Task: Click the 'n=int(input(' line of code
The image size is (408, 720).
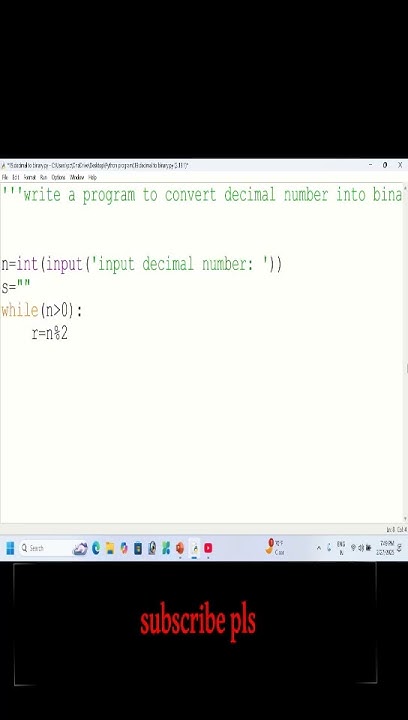Action: click(142, 264)
